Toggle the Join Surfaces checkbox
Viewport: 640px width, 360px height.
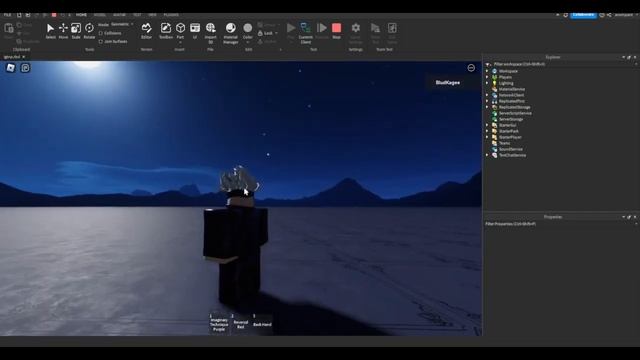click(x=101, y=42)
